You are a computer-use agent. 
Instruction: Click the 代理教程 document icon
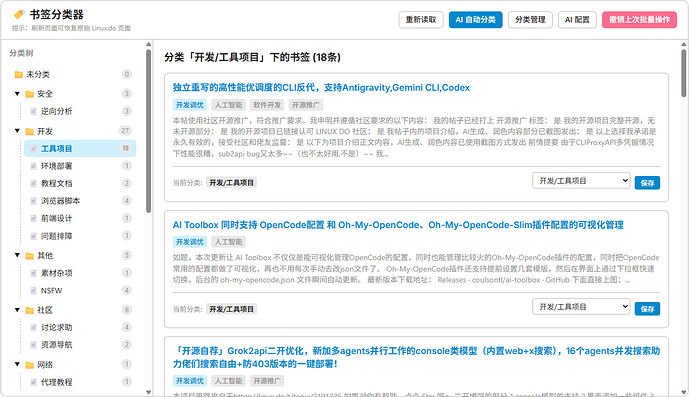[33, 382]
